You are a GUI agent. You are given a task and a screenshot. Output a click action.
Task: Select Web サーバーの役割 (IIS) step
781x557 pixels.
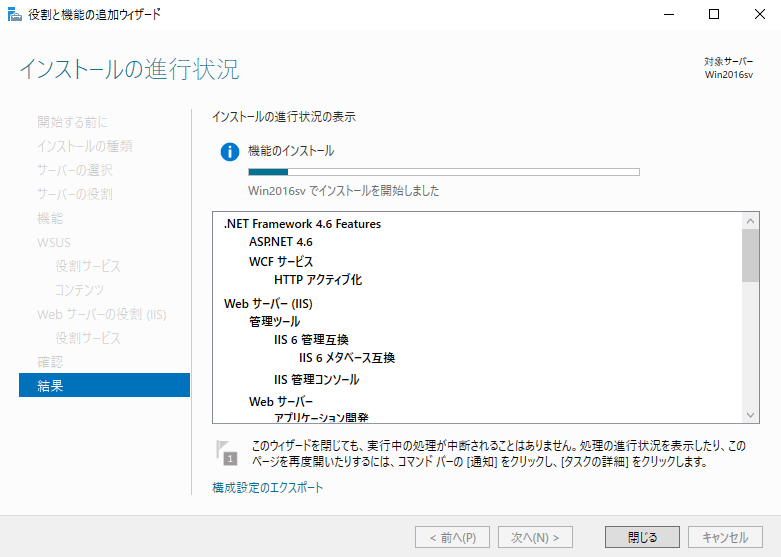click(102, 314)
